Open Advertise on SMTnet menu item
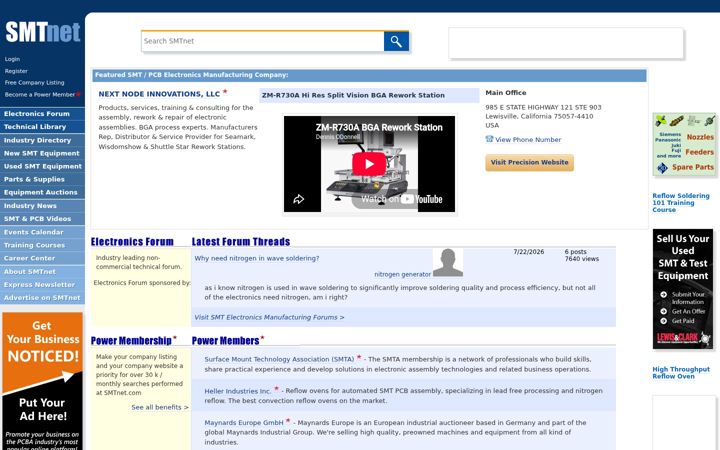720x450 pixels. (42, 298)
